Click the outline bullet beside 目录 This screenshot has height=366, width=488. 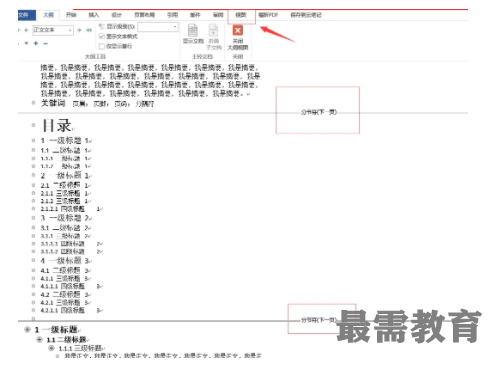point(33,125)
